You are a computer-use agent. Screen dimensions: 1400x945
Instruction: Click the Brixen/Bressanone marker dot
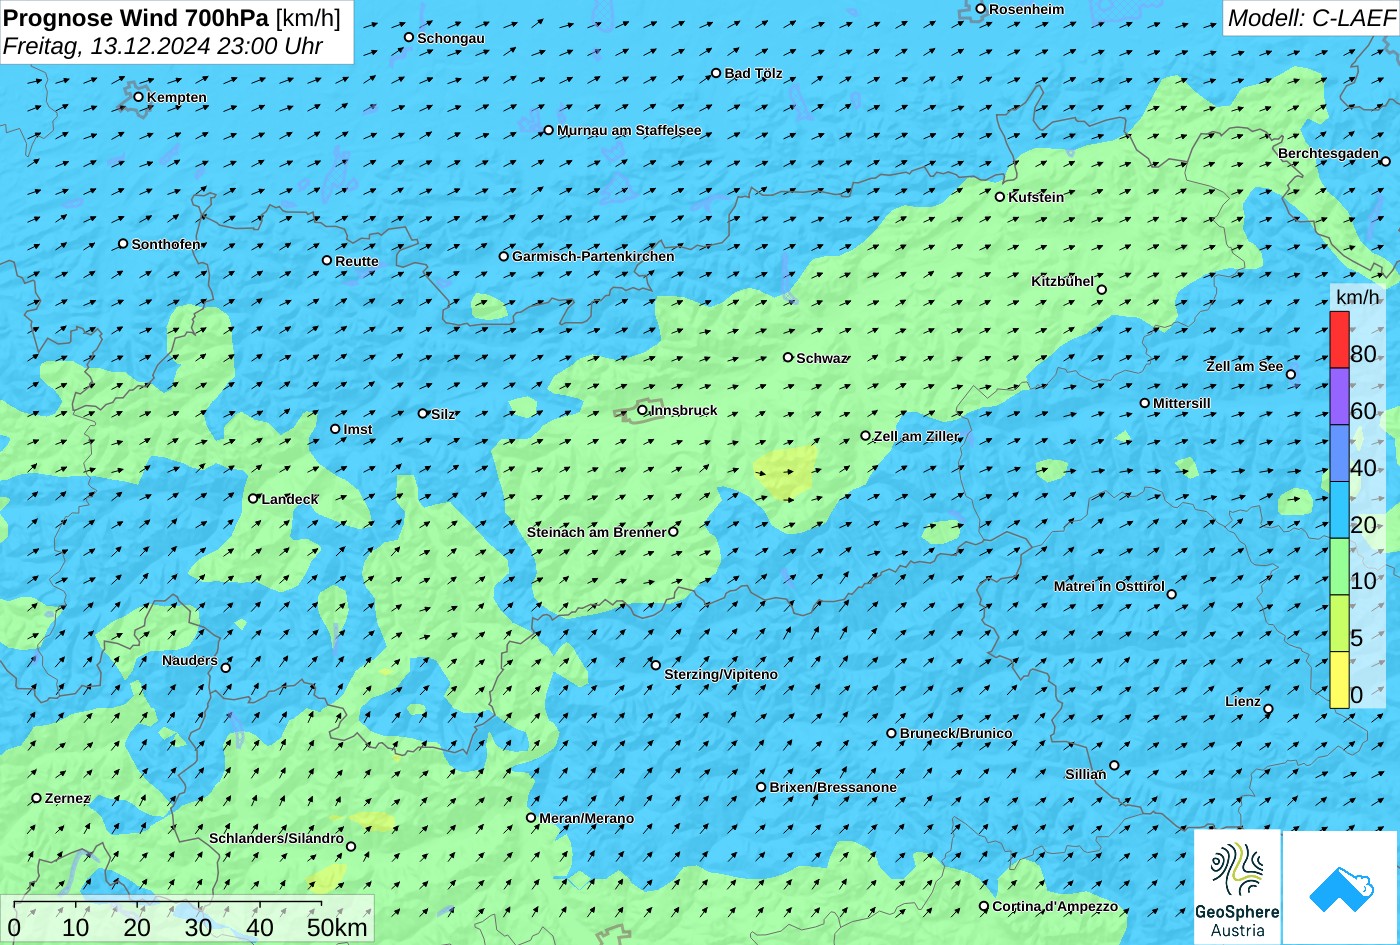pos(761,787)
